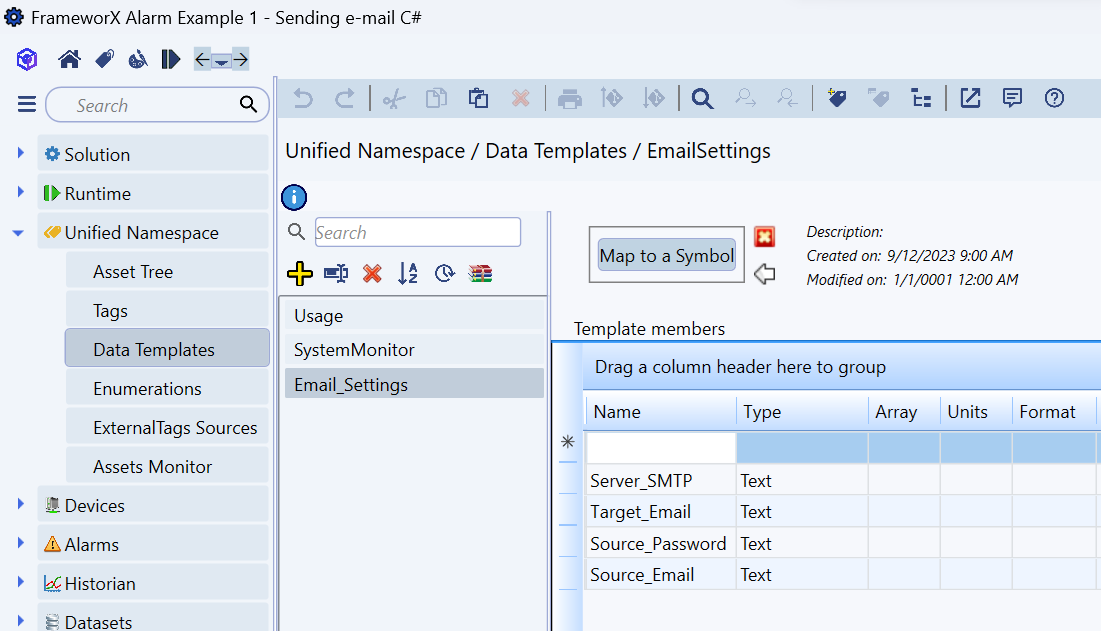
Task: Click the blue info circle icon
Action: pyautogui.click(x=293, y=197)
